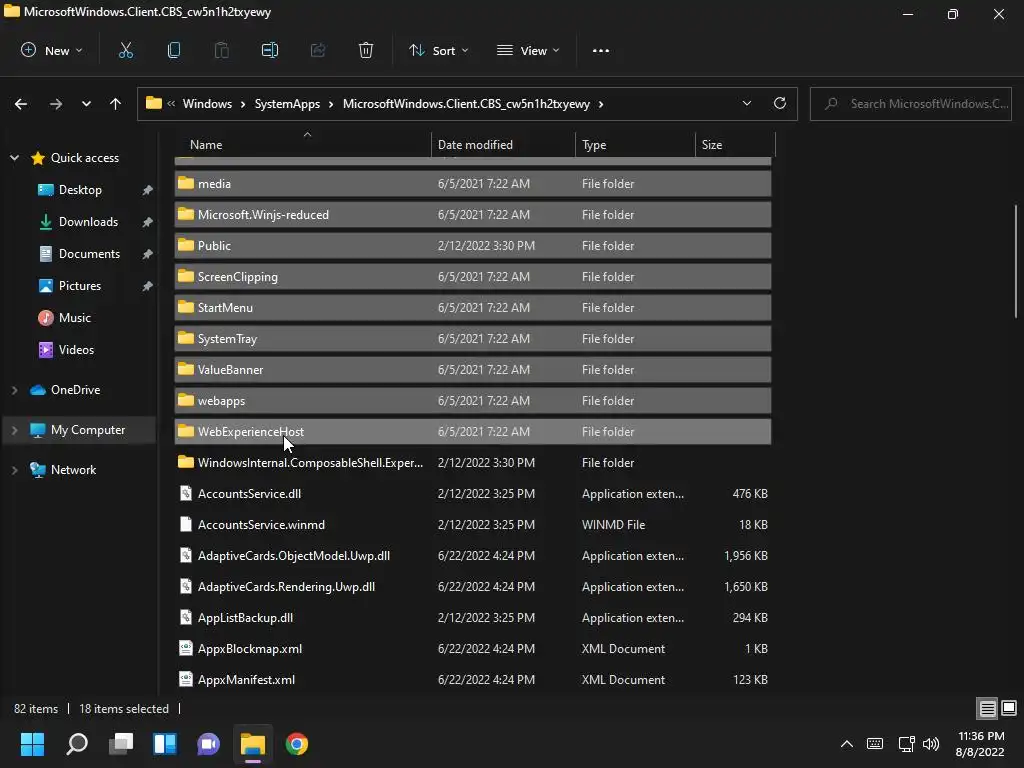This screenshot has width=1024, height=768.
Task: Expand the address bar history dropdown
Action: tap(746, 103)
